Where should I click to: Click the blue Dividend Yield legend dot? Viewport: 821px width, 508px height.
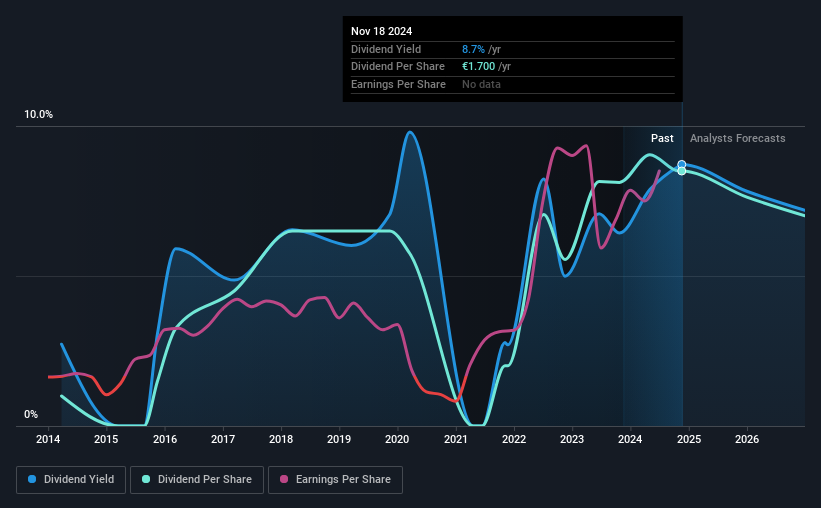coord(32,479)
